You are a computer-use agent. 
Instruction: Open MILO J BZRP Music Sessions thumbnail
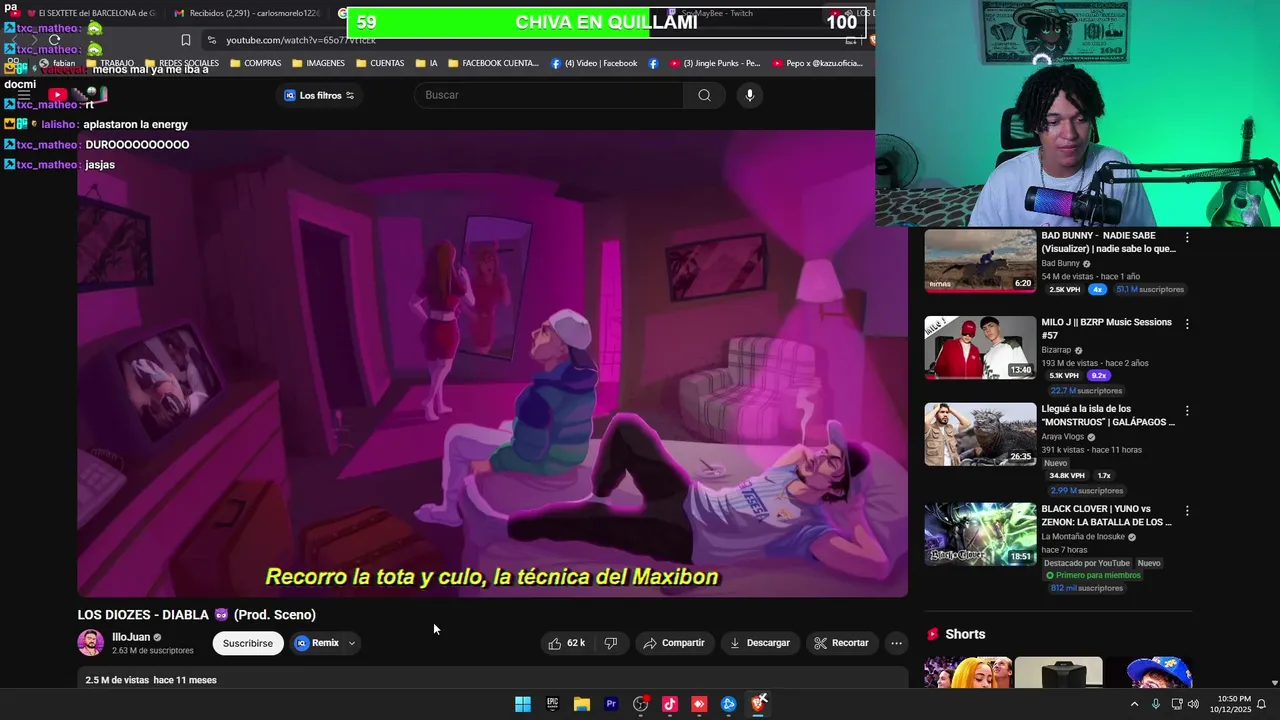pyautogui.click(x=980, y=347)
